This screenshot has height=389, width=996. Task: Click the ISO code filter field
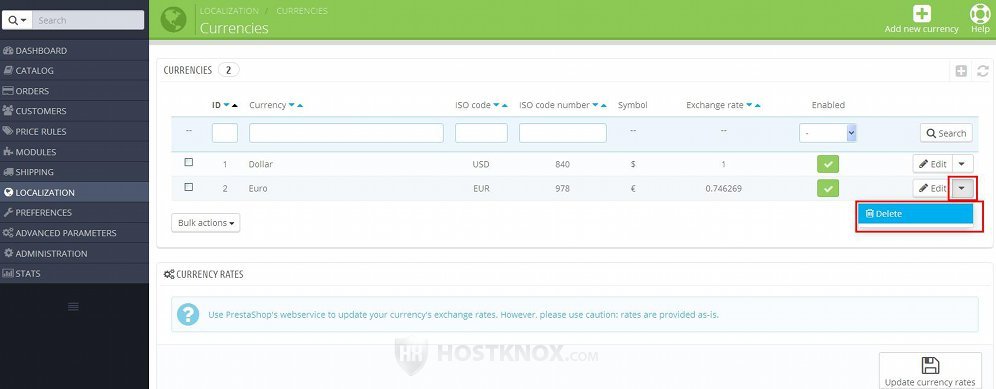tap(481, 133)
